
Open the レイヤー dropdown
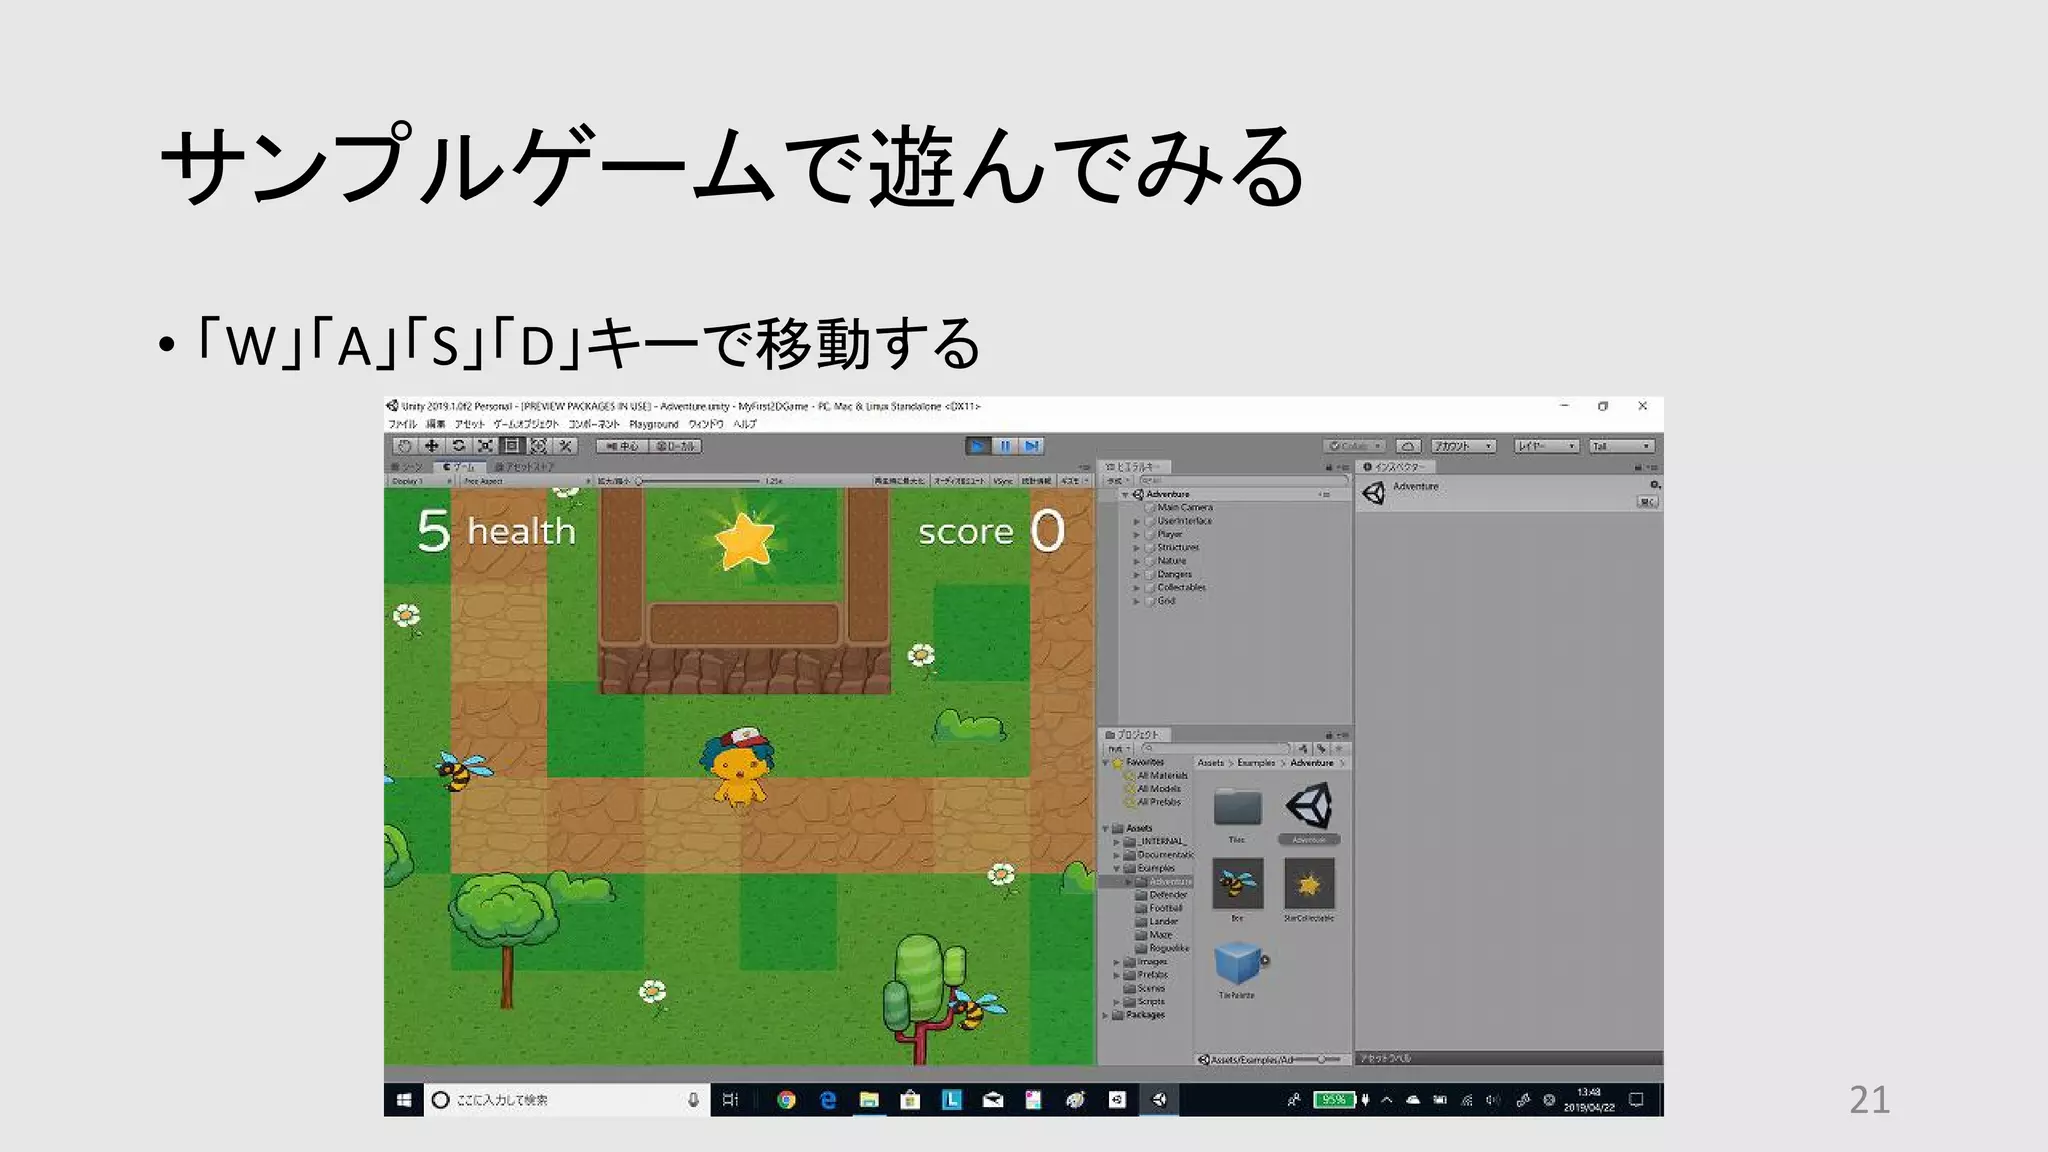(x=1545, y=446)
